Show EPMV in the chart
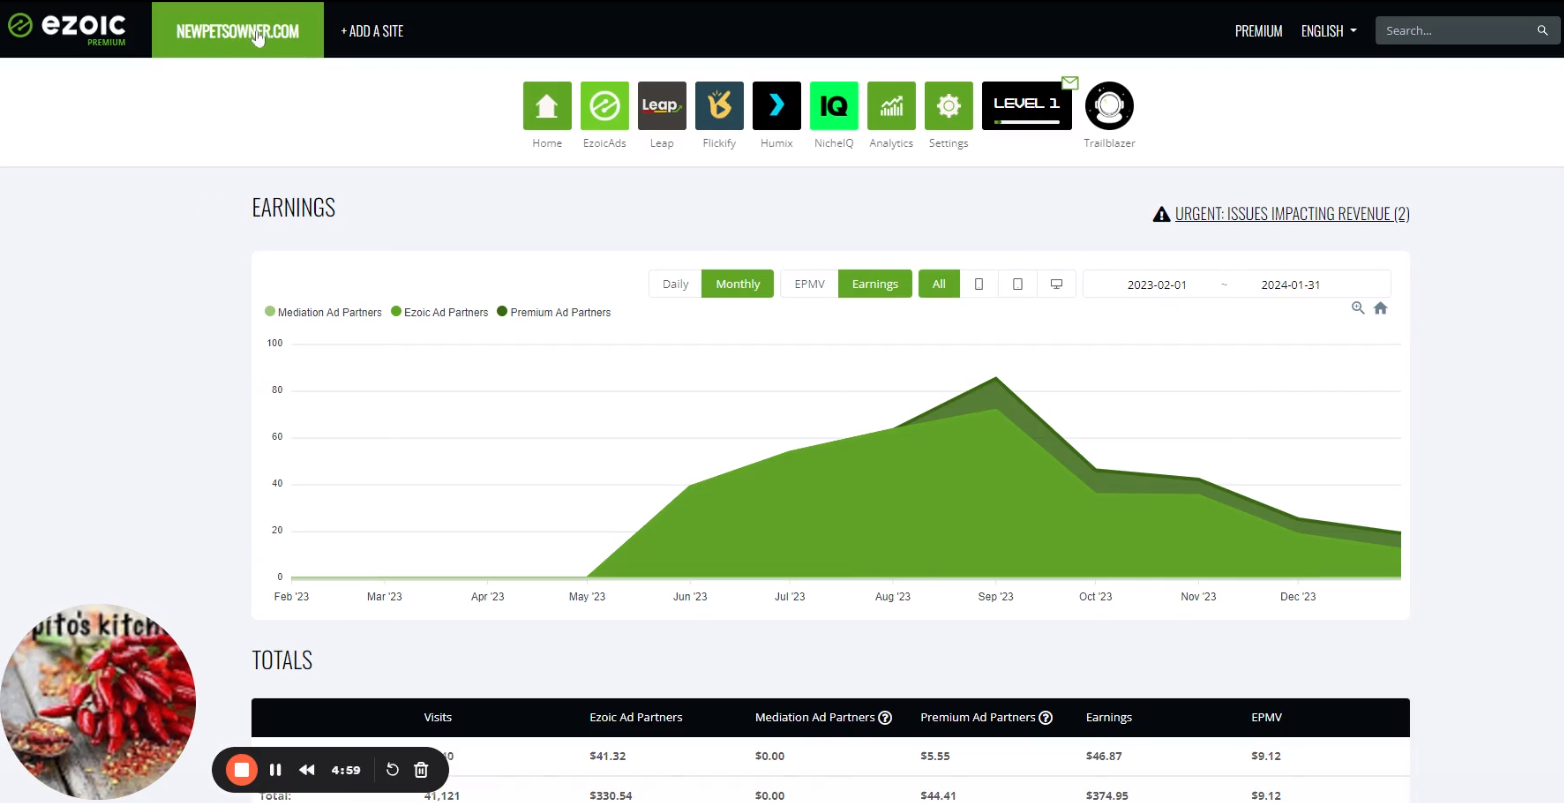The height and width of the screenshot is (803, 1564). tap(810, 284)
